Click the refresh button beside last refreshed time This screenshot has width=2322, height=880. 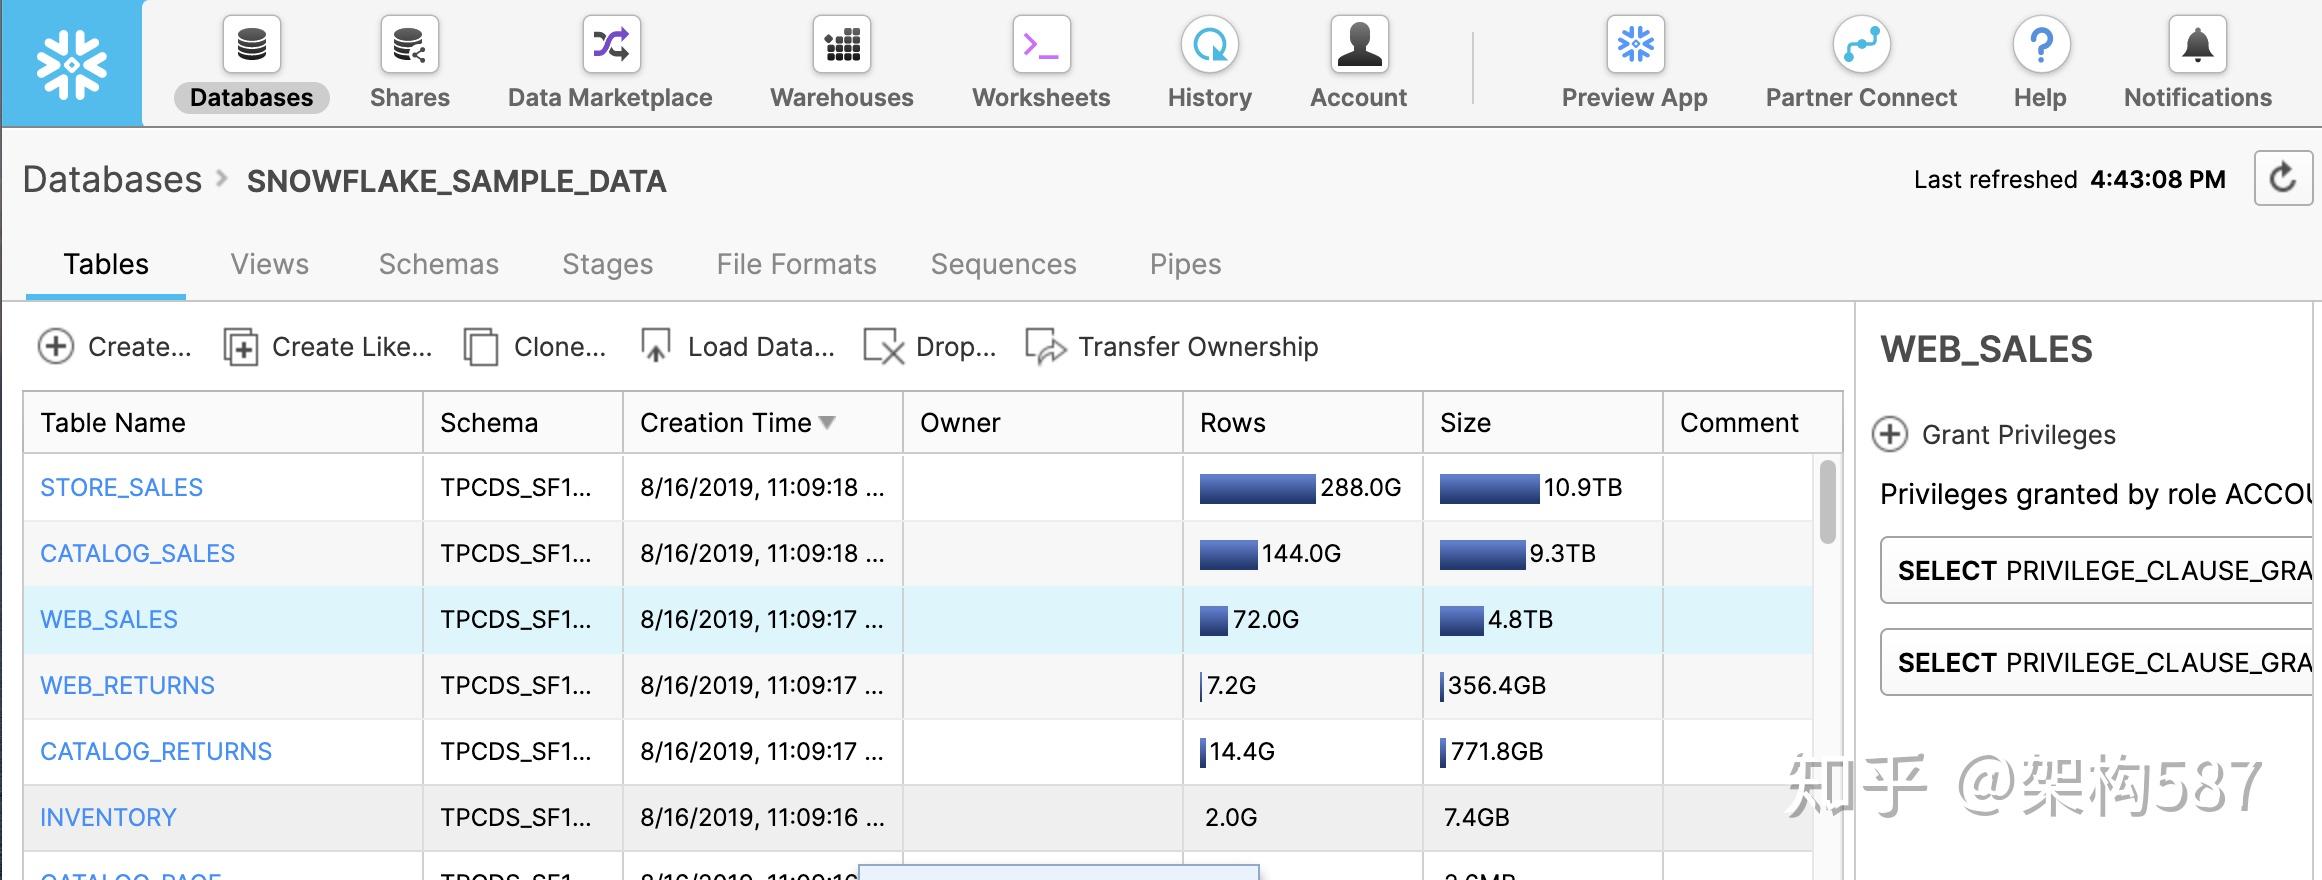click(x=2282, y=179)
